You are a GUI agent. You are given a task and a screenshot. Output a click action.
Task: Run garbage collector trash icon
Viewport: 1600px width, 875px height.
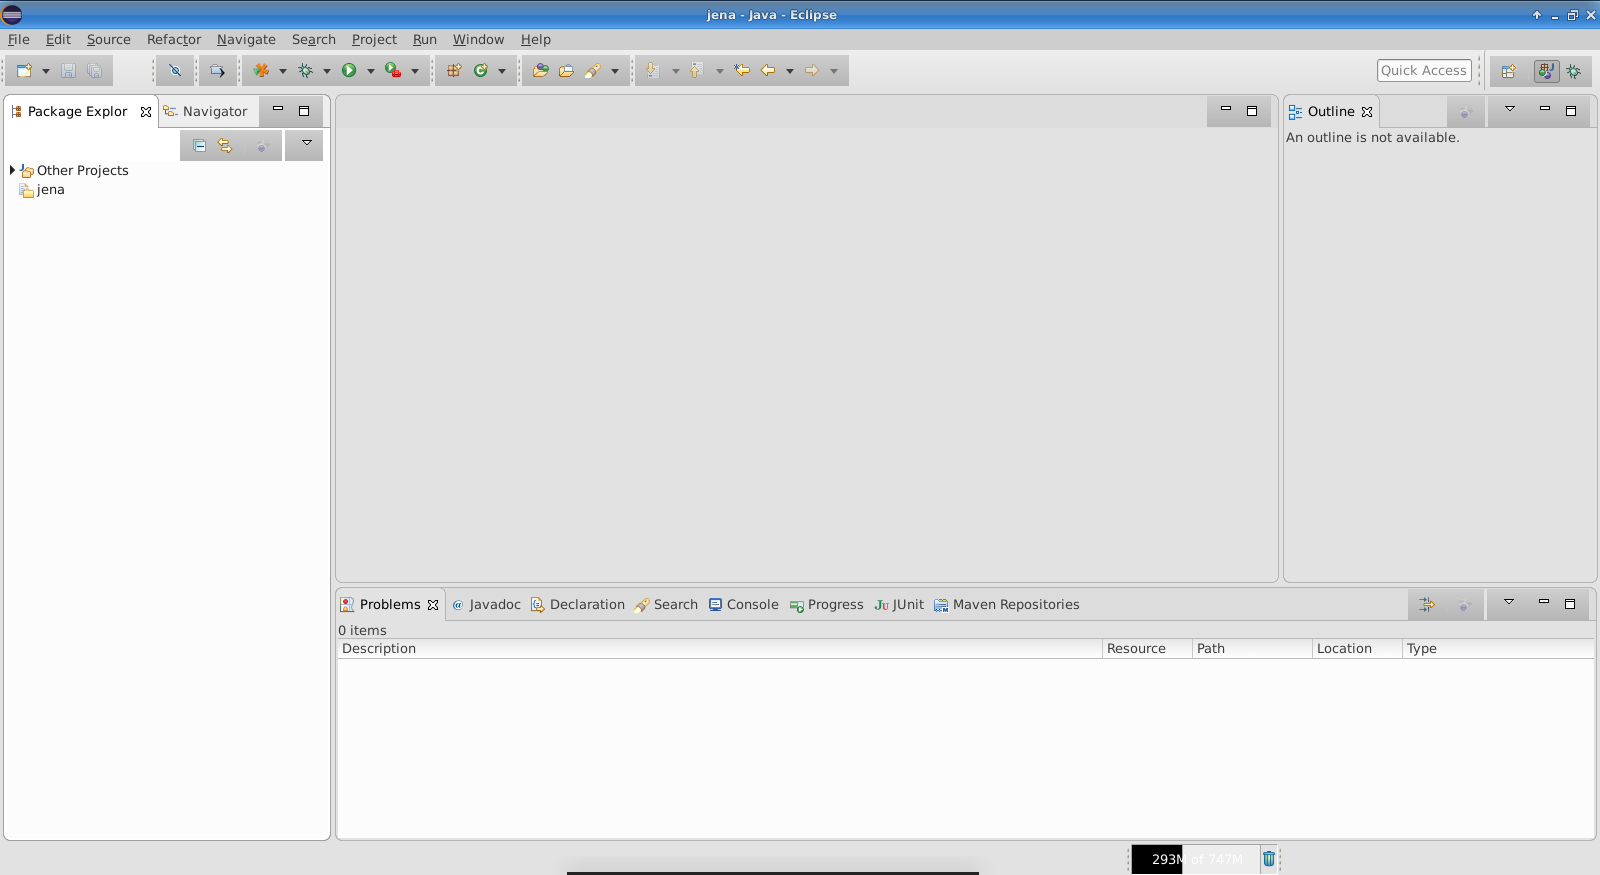[1269, 859]
